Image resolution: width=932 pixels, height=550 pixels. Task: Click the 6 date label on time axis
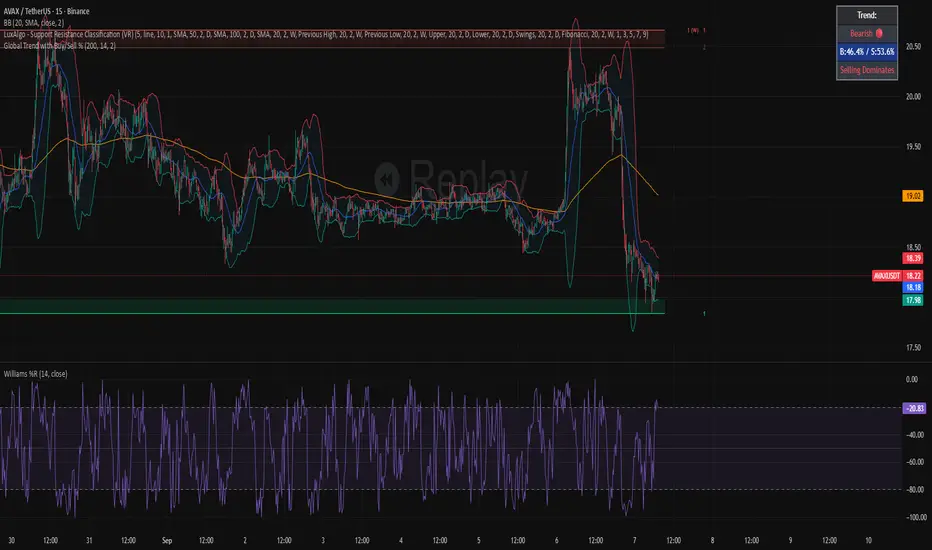tap(556, 540)
